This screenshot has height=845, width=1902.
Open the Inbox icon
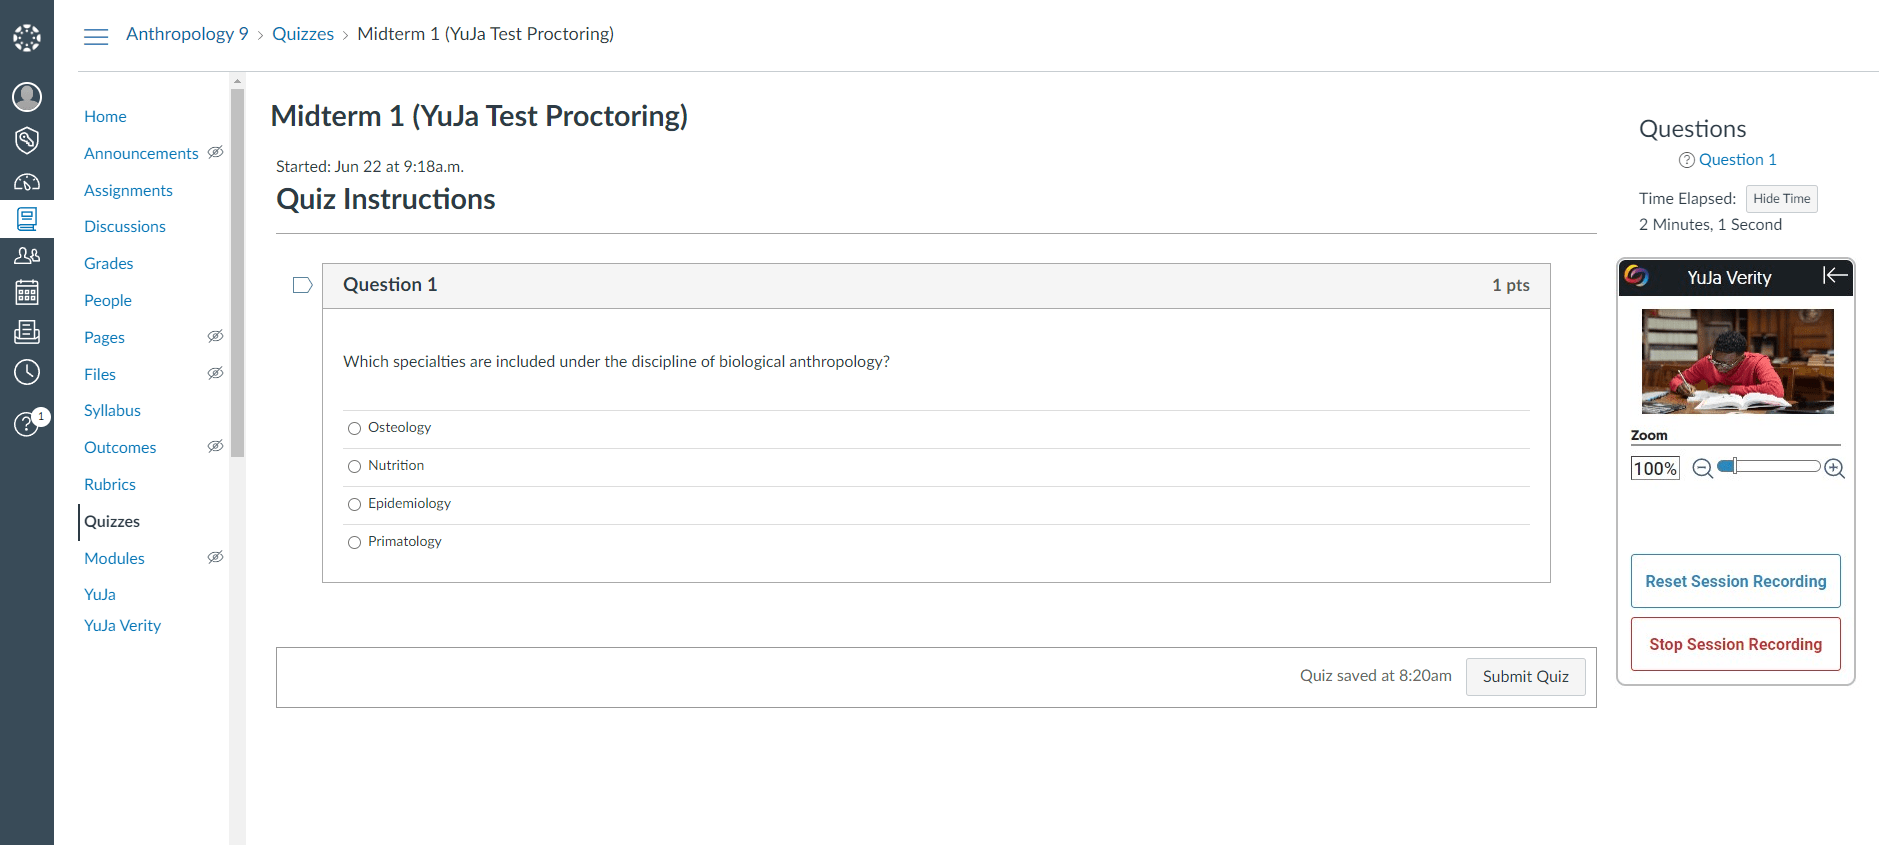[27, 332]
